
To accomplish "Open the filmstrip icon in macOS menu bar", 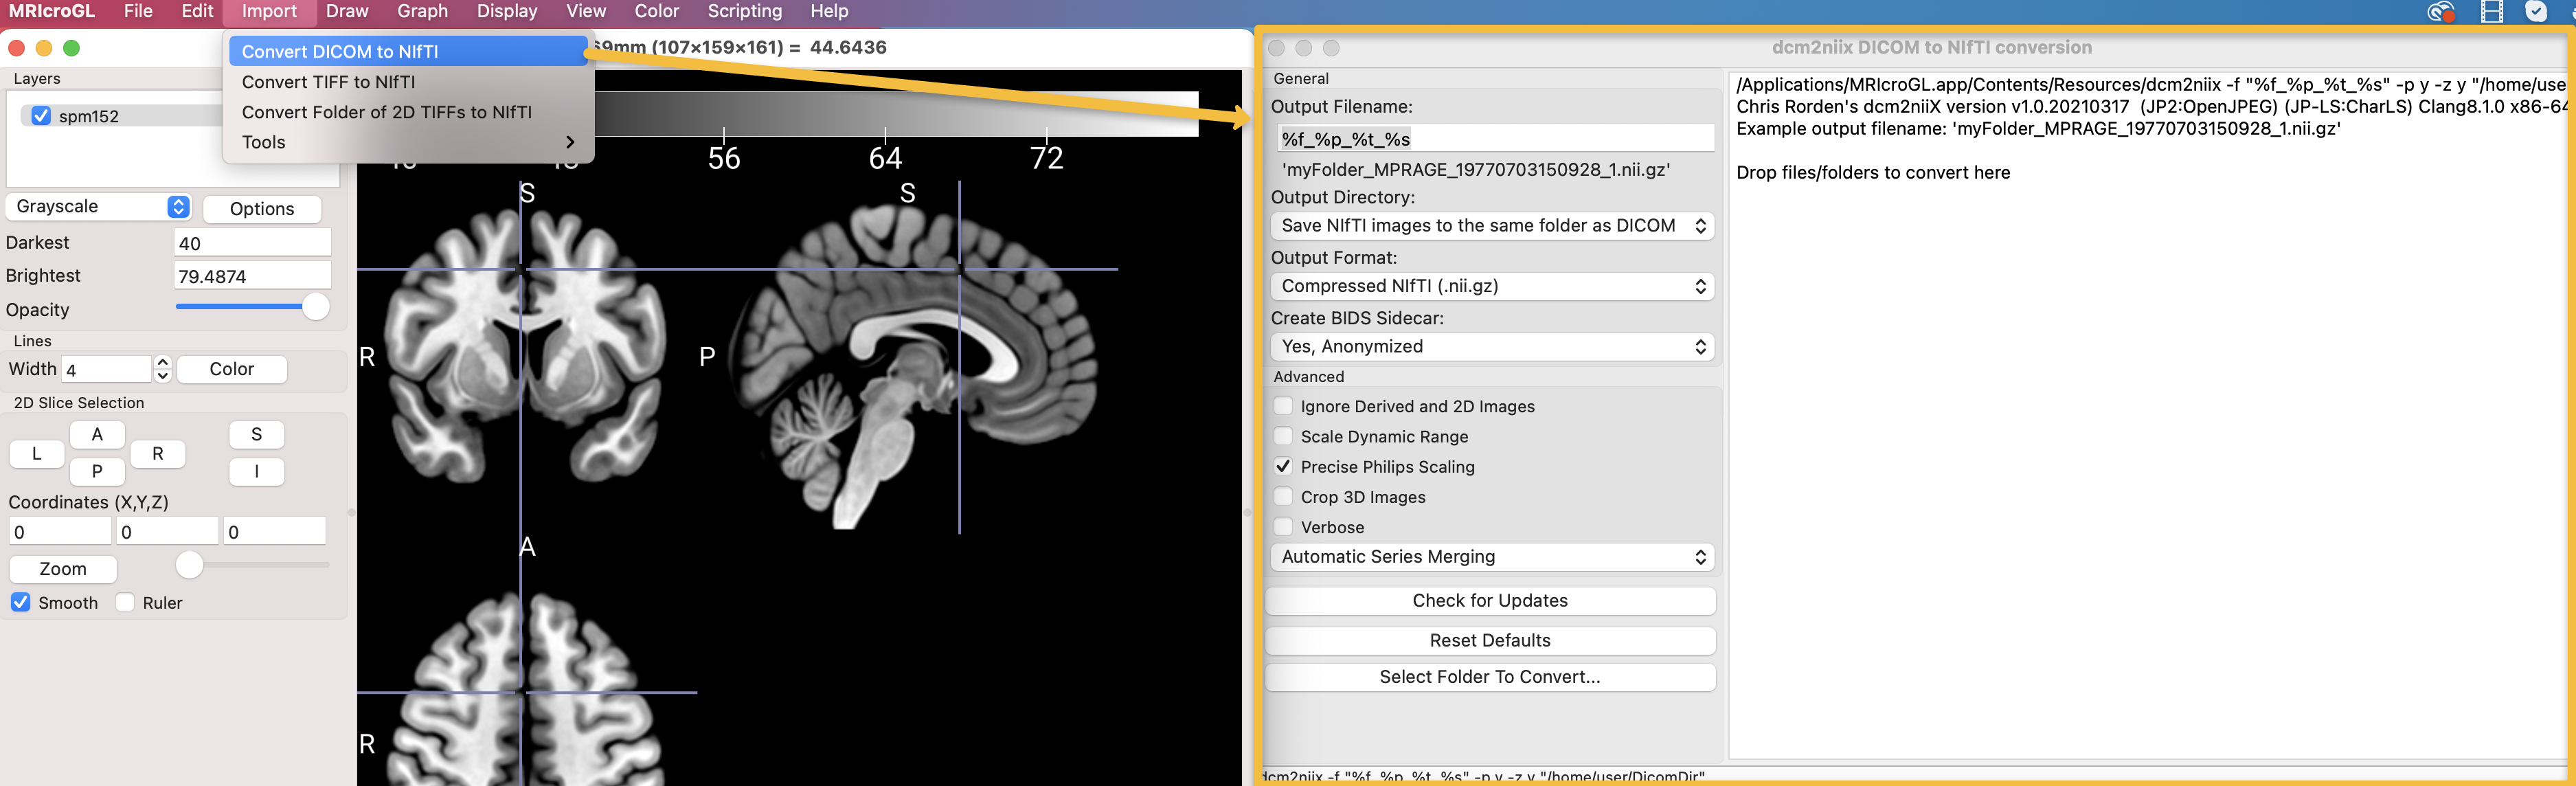I will coord(2491,12).
